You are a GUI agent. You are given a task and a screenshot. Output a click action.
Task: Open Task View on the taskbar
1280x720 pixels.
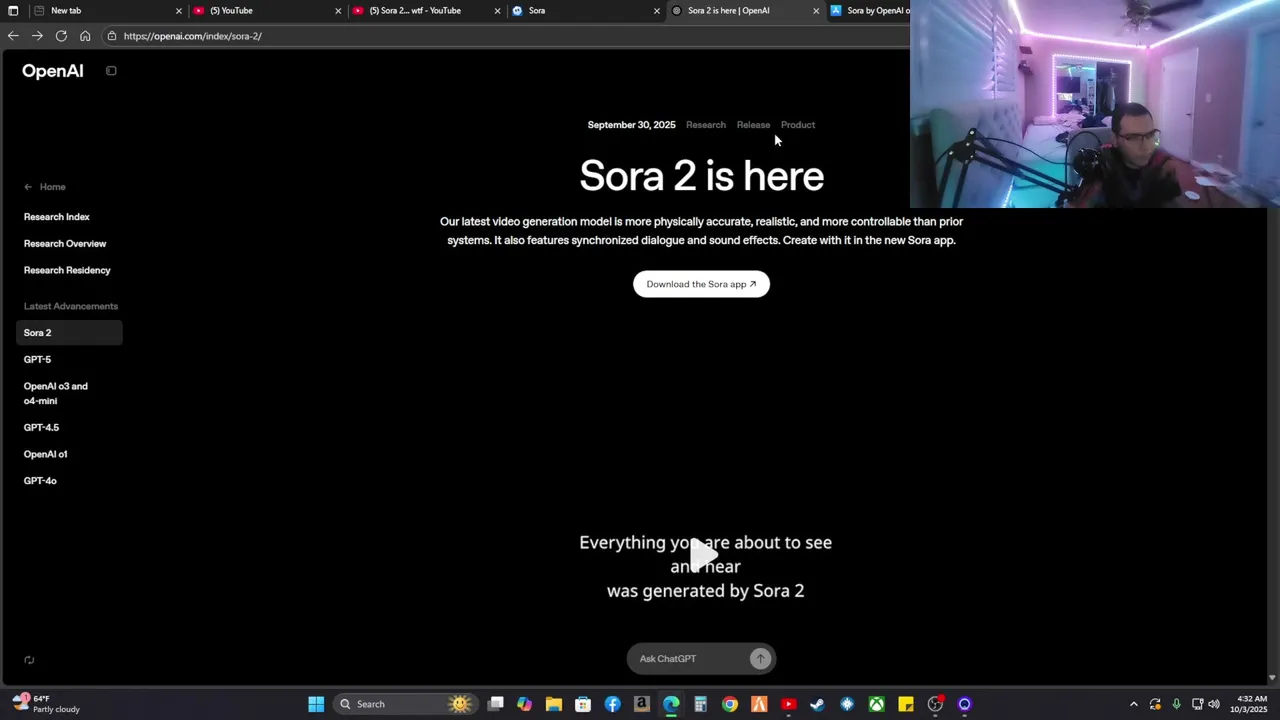coord(496,704)
